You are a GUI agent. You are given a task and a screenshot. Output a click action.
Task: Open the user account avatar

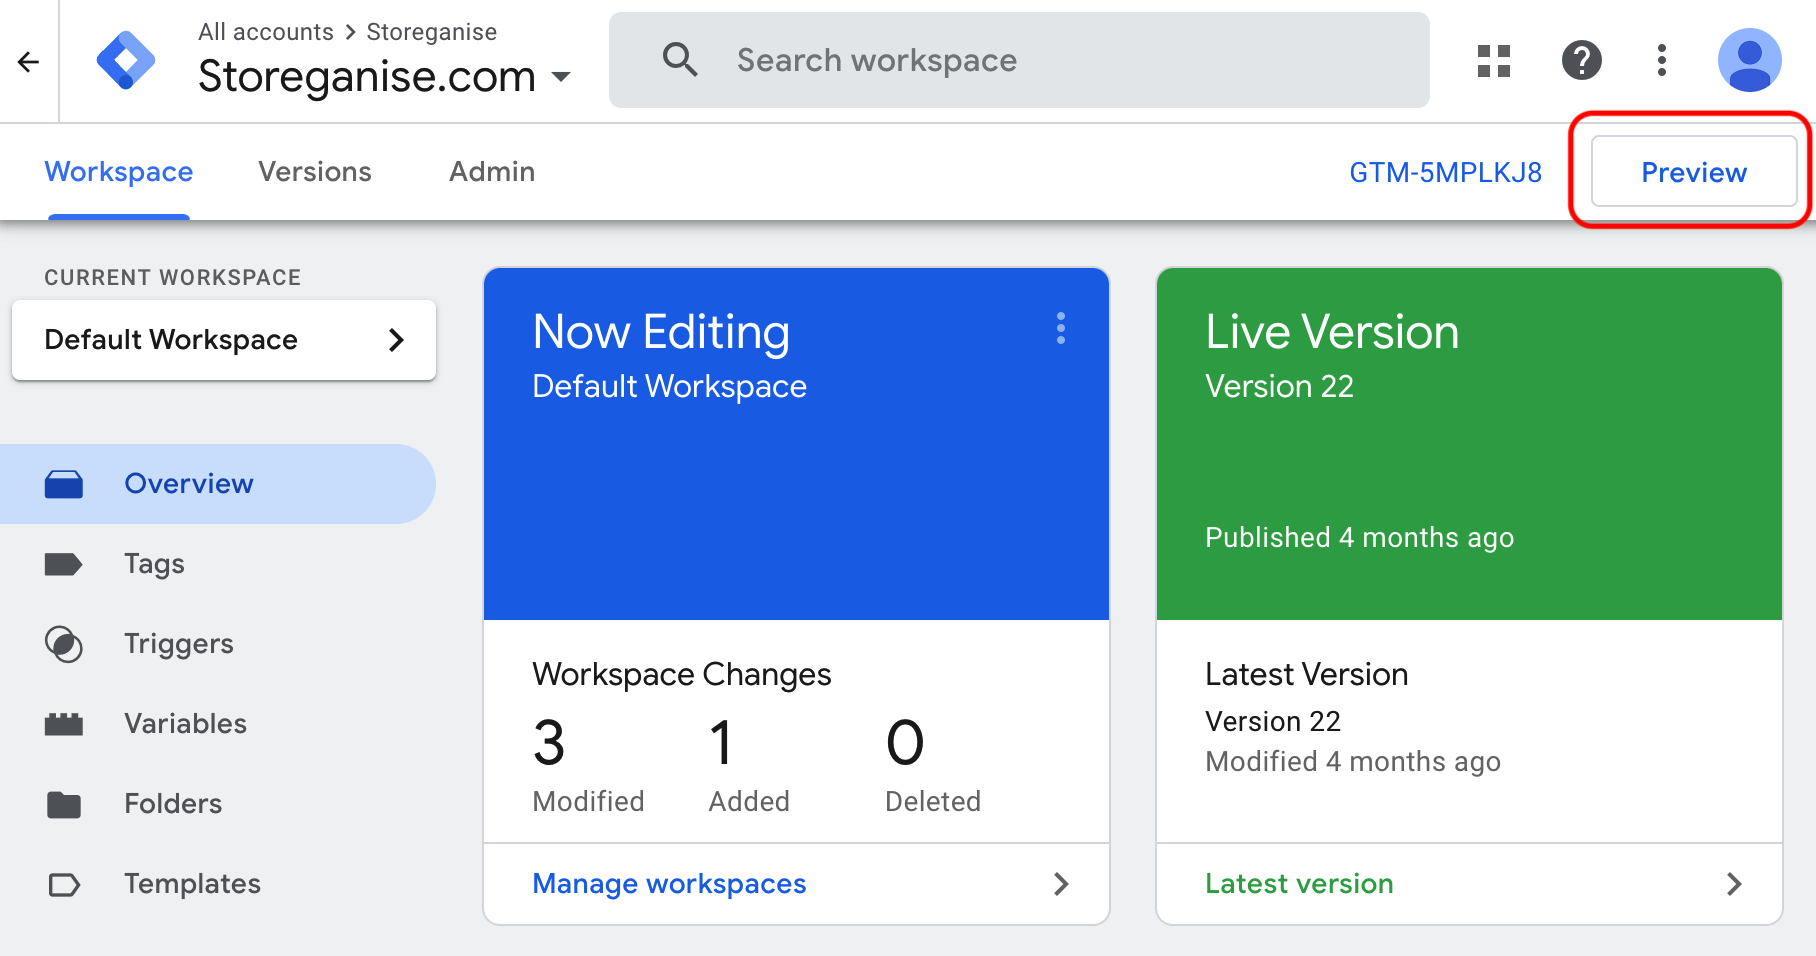(1750, 60)
